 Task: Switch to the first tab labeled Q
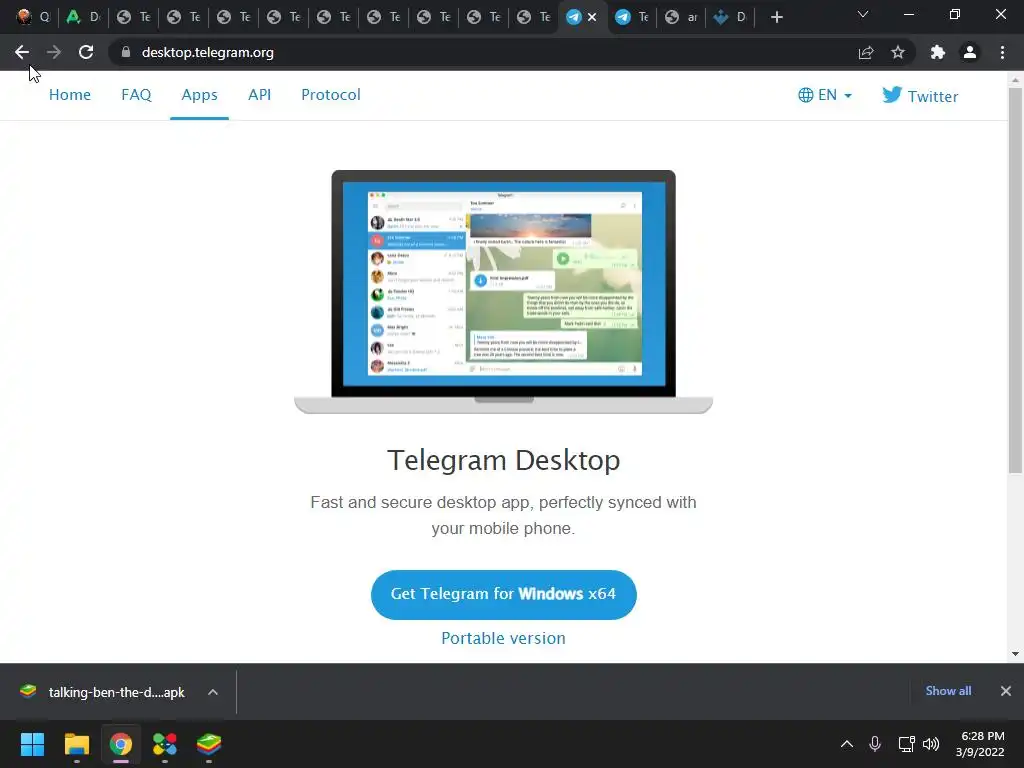coord(33,17)
